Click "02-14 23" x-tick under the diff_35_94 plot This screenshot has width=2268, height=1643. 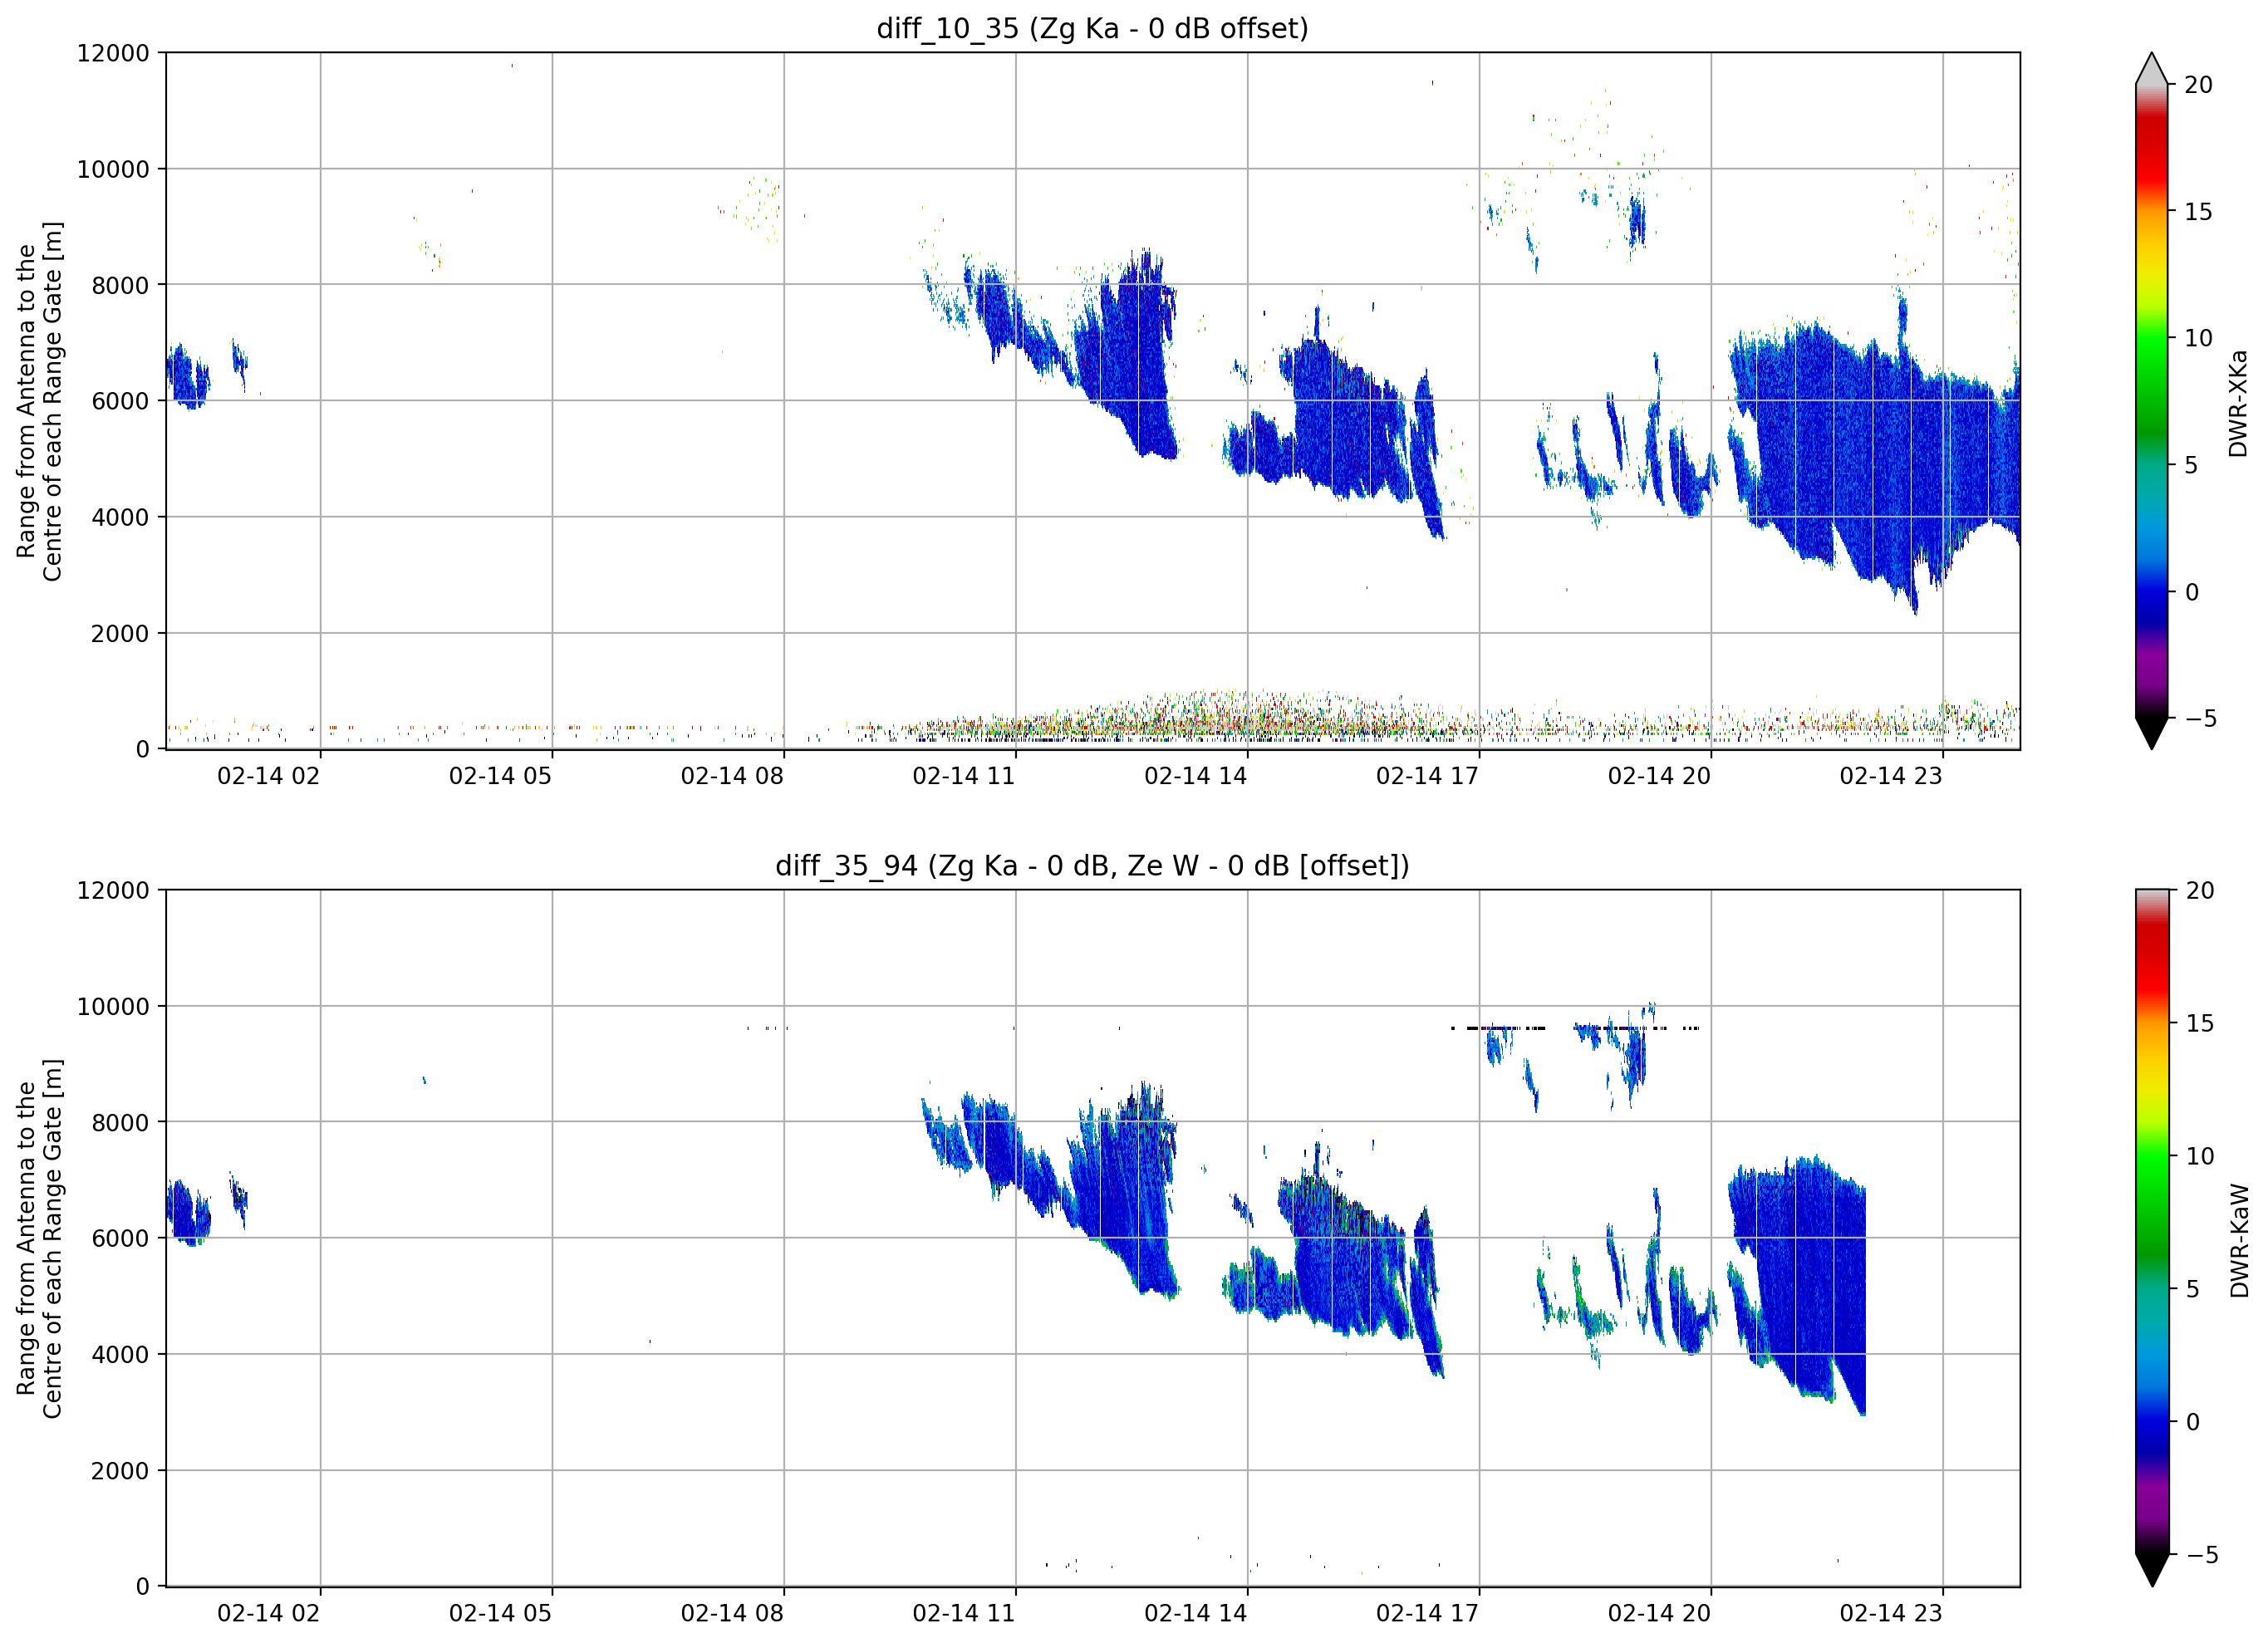tap(1891, 1613)
